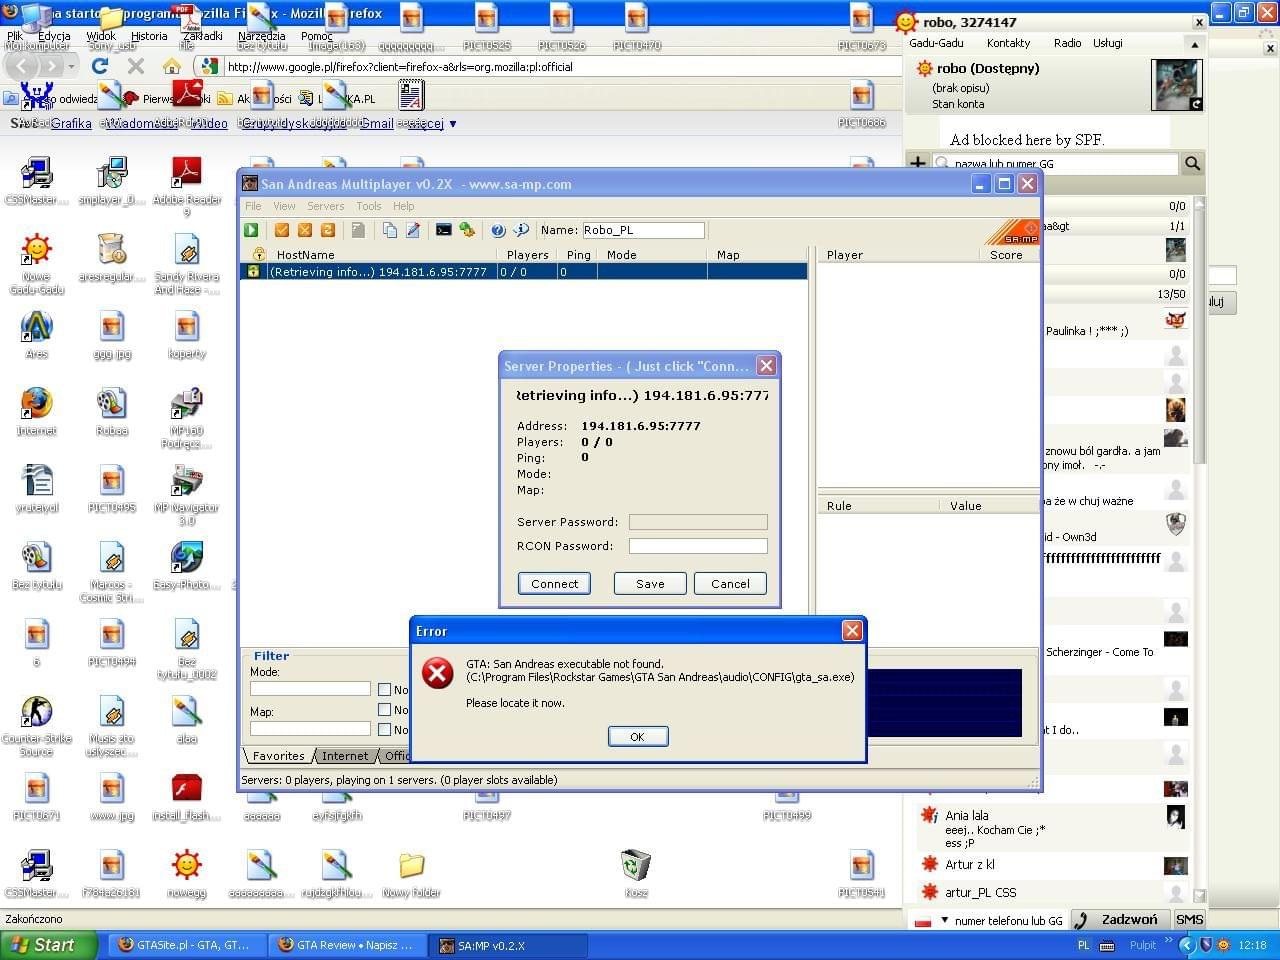Click the Zadzwoń call button
Image resolution: width=1280 pixels, height=960 pixels.
1119,919
